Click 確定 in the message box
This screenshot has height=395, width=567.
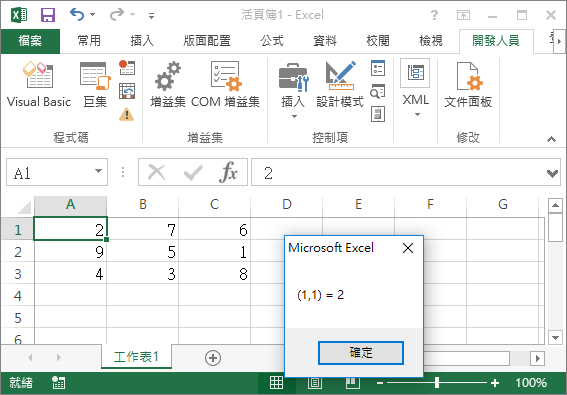361,352
